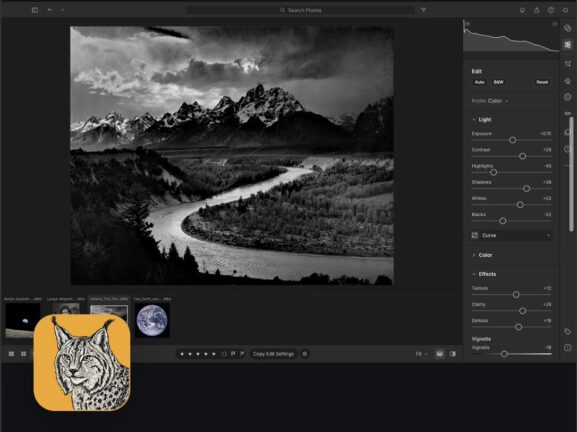This screenshot has width=577, height=432.
Task: Open the Presets panel icon
Action: point(567,28)
